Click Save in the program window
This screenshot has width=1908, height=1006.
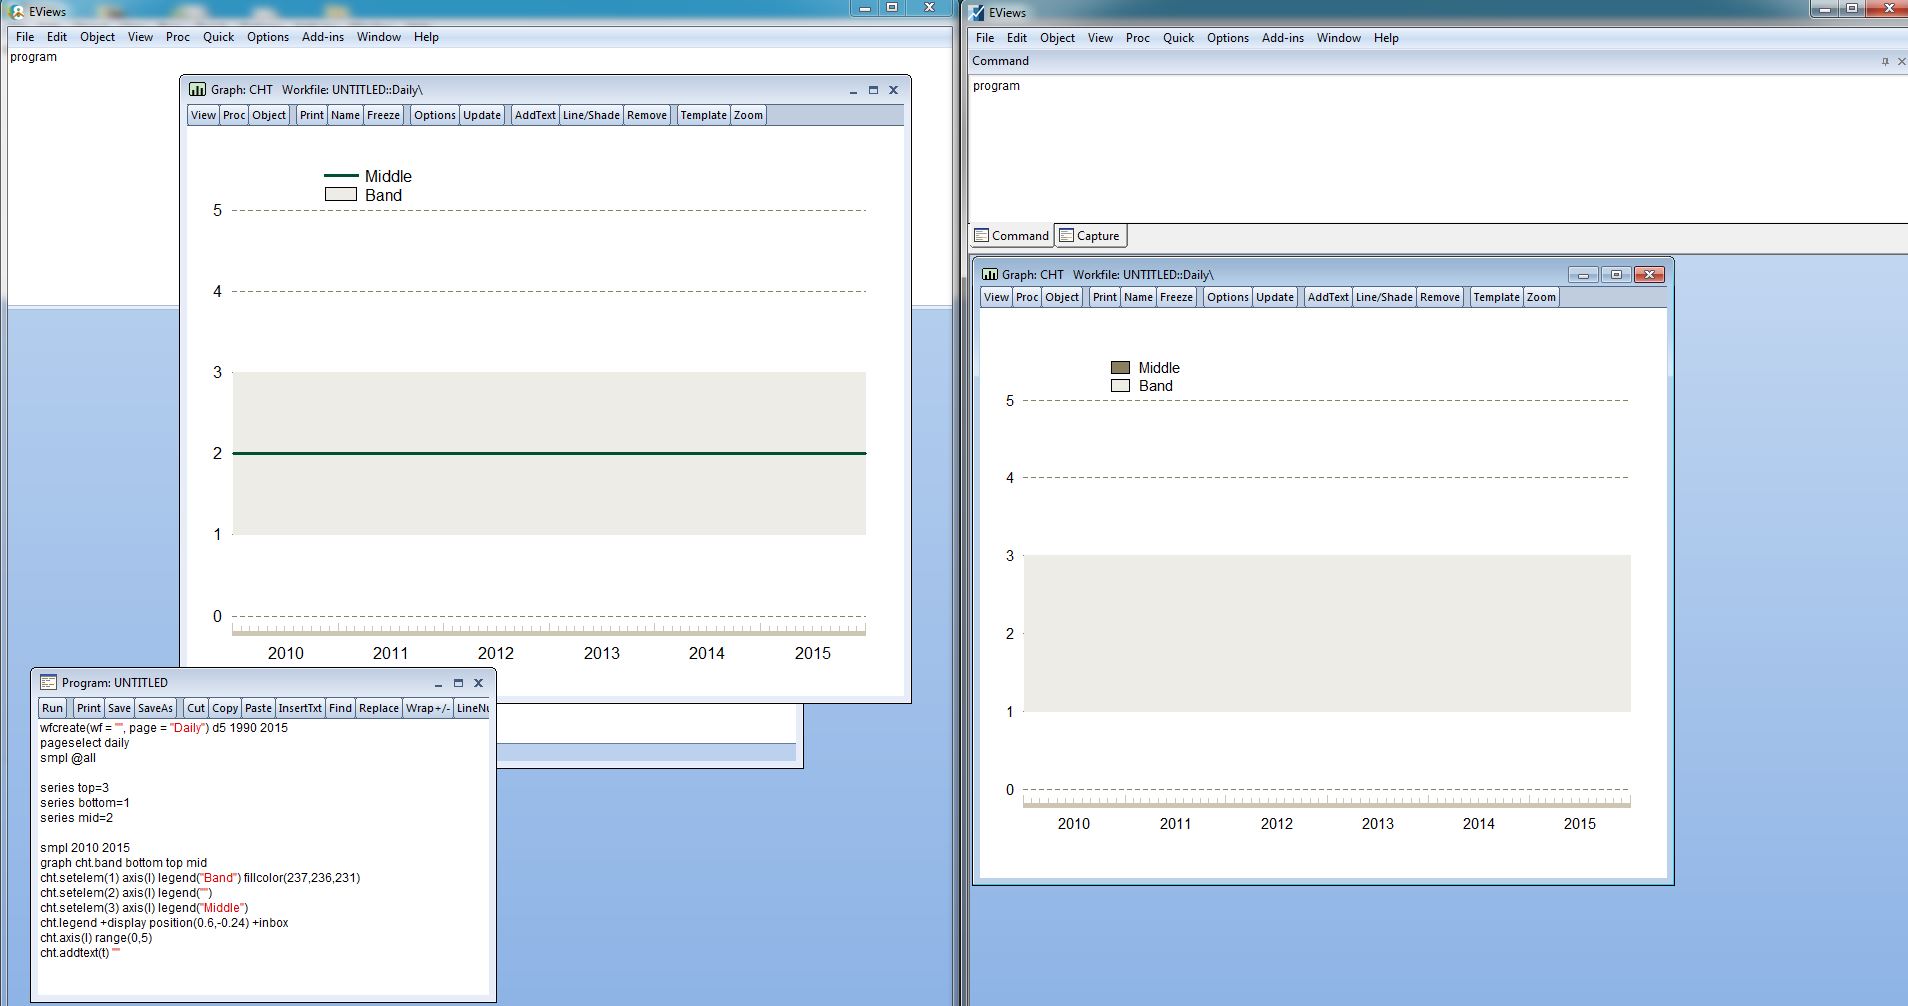pos(119,708)
